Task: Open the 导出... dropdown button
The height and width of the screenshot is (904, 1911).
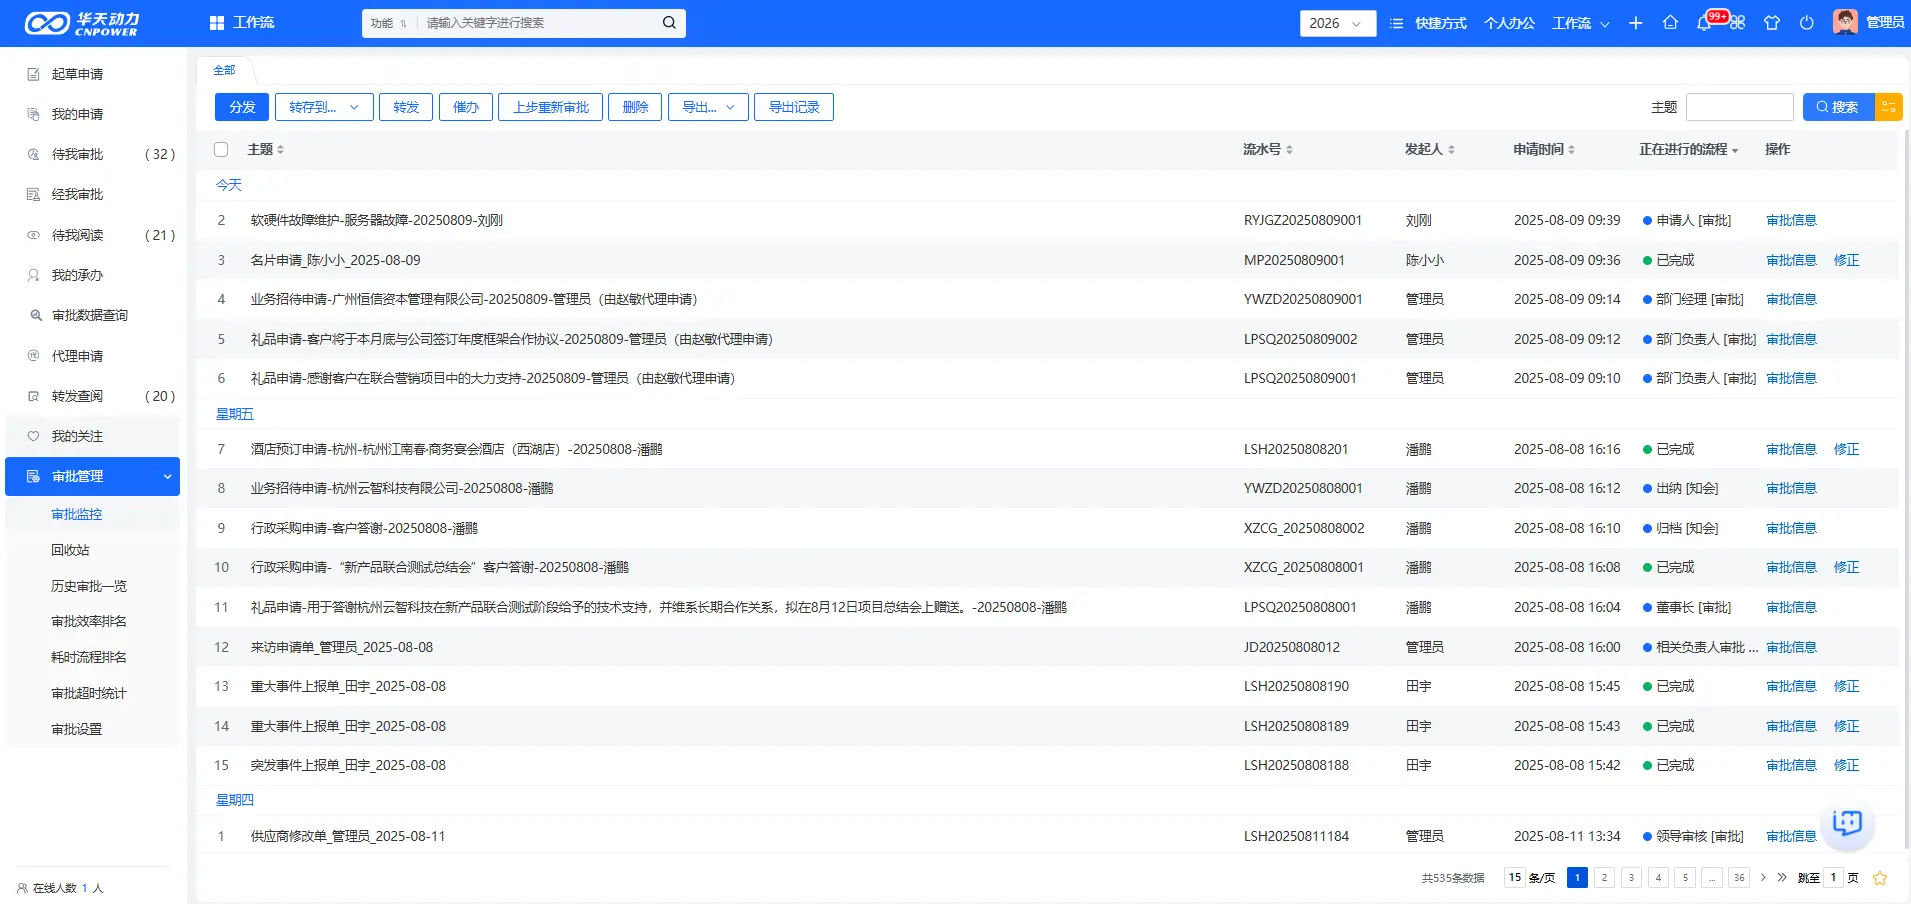Action: (708, 107)
